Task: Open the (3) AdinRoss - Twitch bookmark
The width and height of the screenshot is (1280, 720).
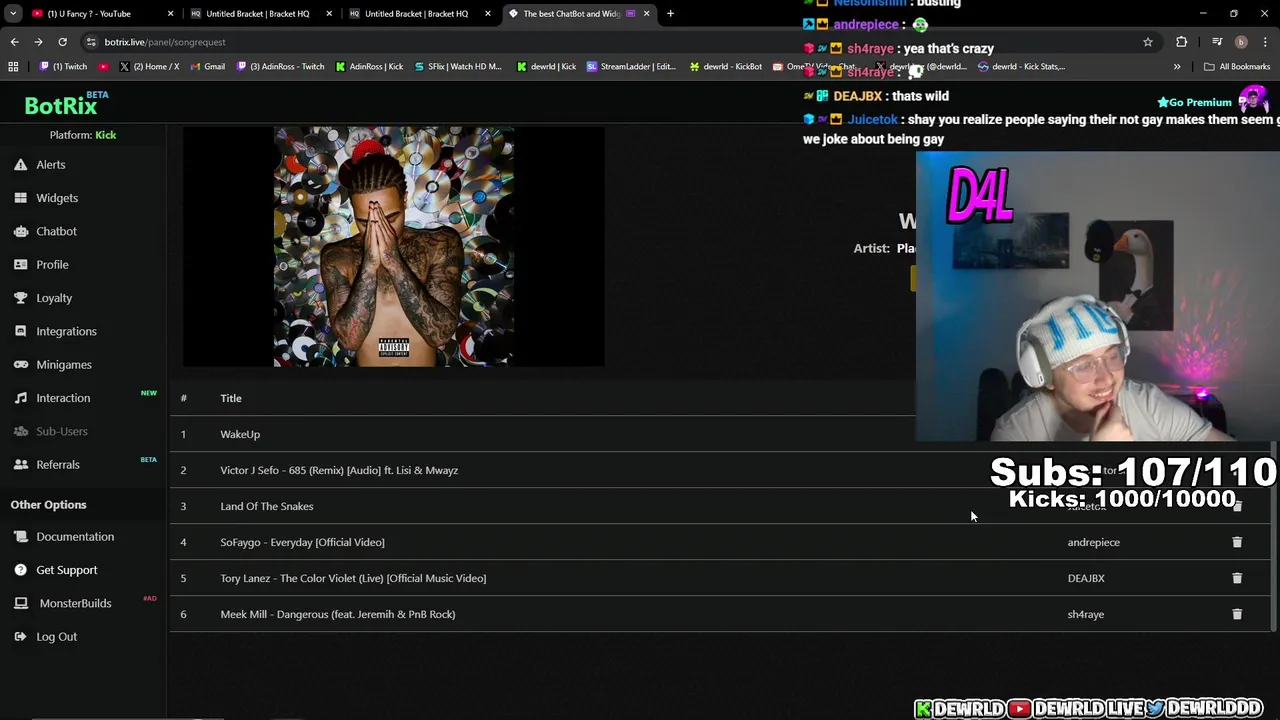Action: tap(280, 67)
